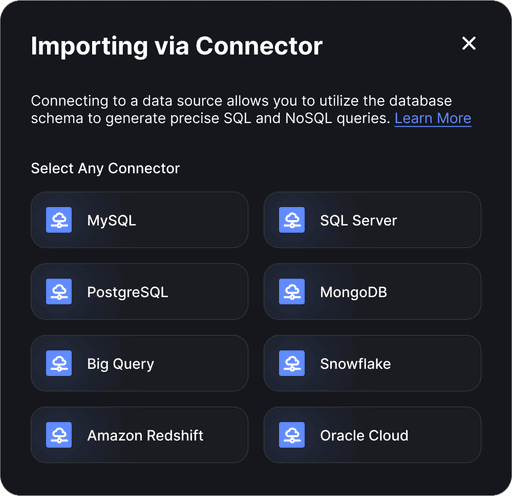The height and width of the screenshot is (496, 512).
Task: Pick the Amazon Redshift label
Action: (145, 435)
